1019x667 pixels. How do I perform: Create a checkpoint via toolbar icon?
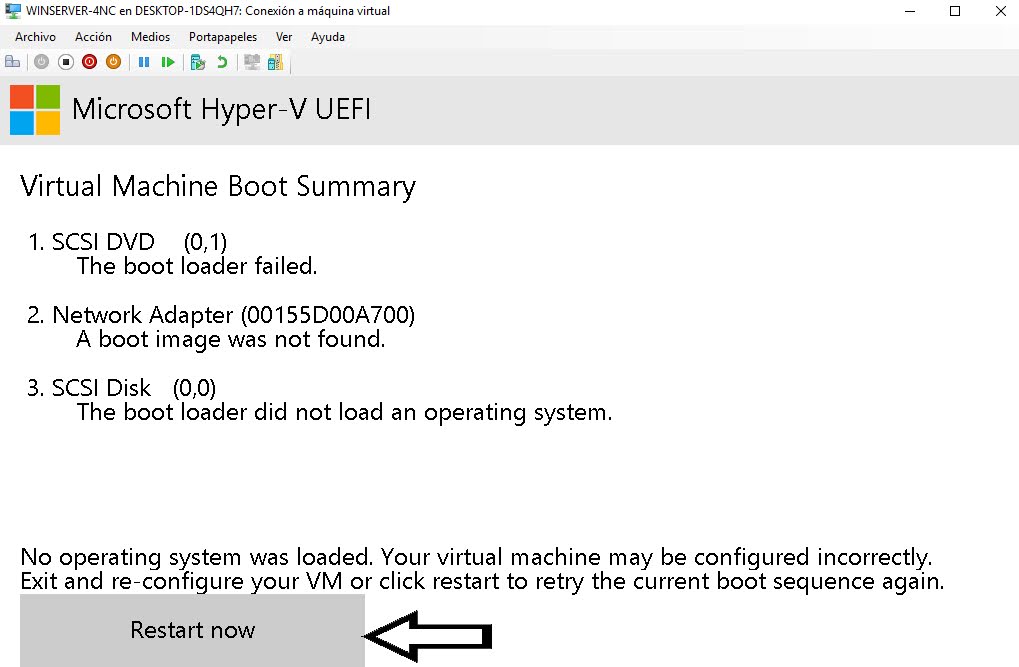pyautogui.click(x=198, y=62)
